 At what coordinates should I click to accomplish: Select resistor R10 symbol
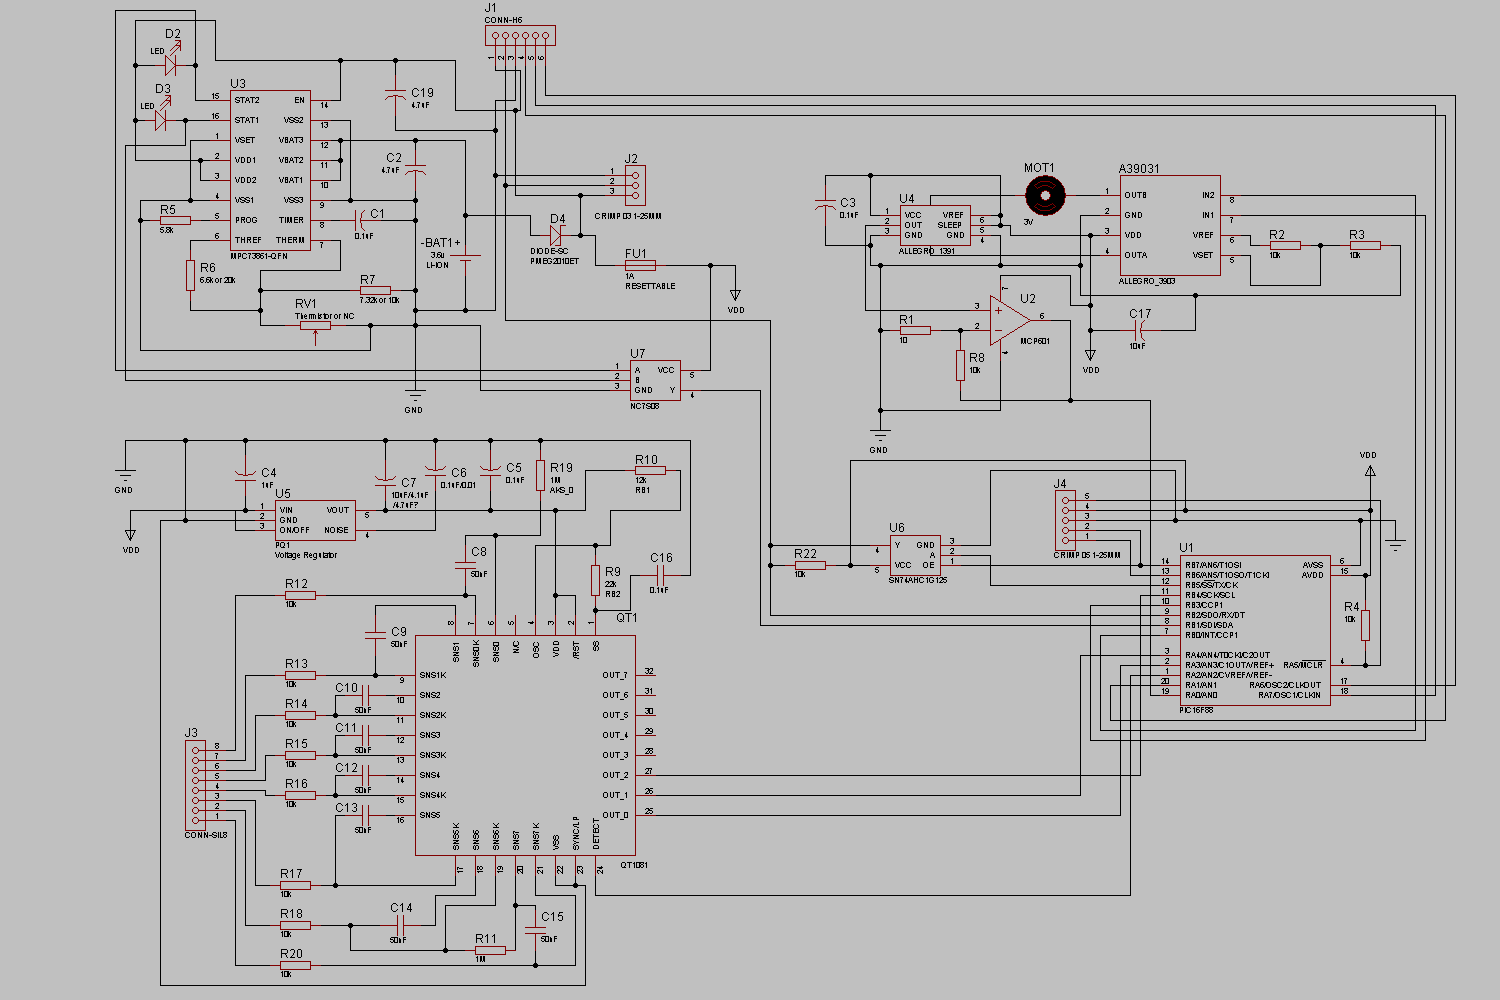[x=650, y=470]
